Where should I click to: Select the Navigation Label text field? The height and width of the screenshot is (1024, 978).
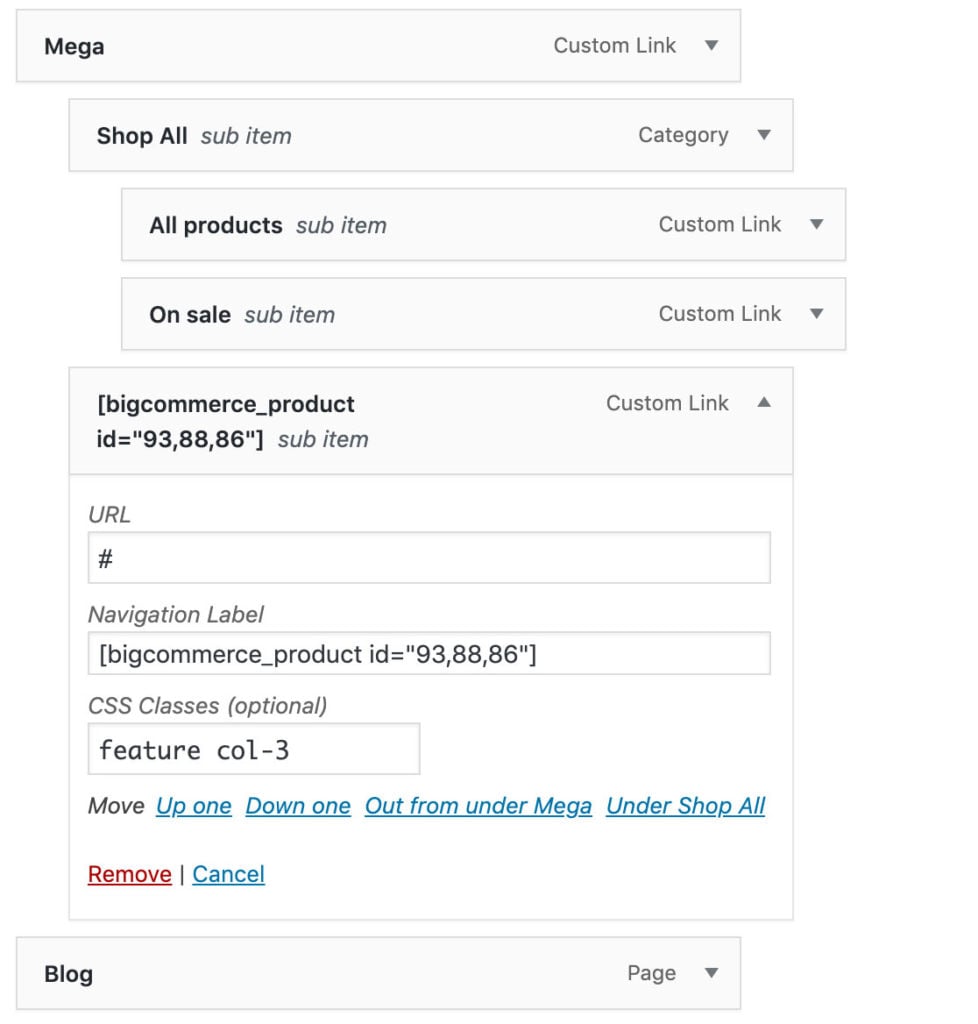428,652
